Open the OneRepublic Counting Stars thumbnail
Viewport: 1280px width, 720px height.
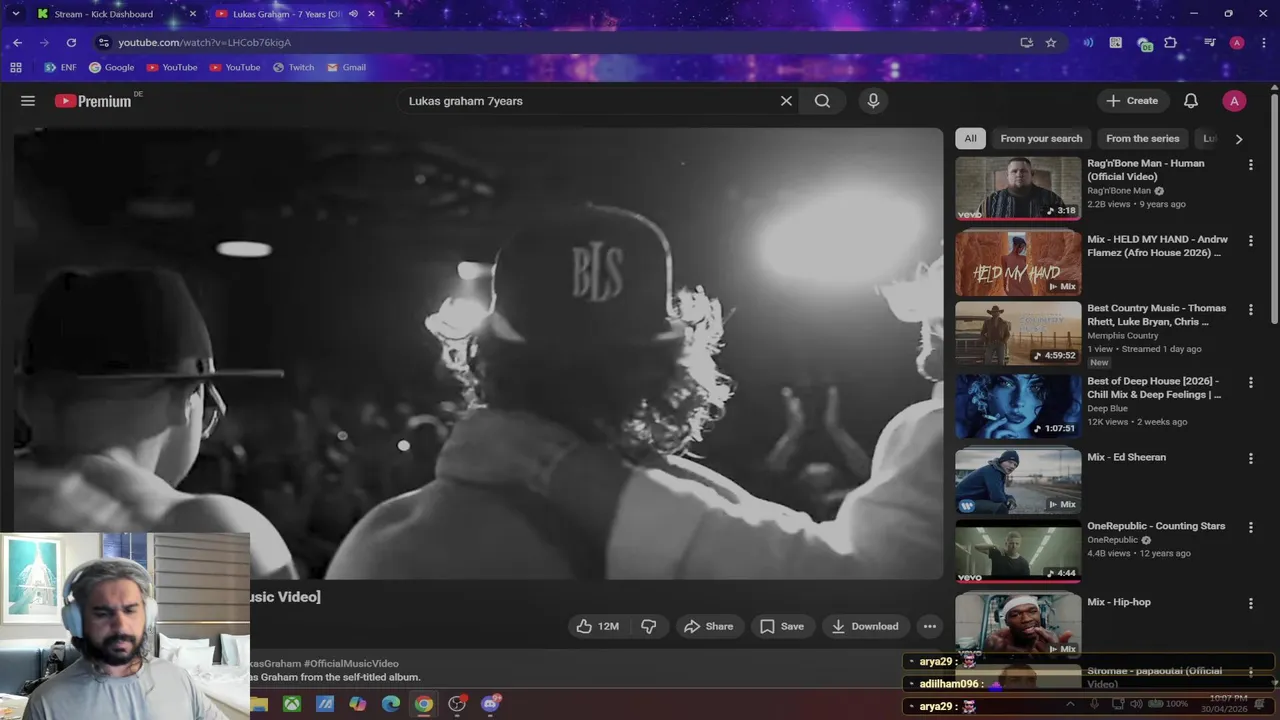point(1018,551)
